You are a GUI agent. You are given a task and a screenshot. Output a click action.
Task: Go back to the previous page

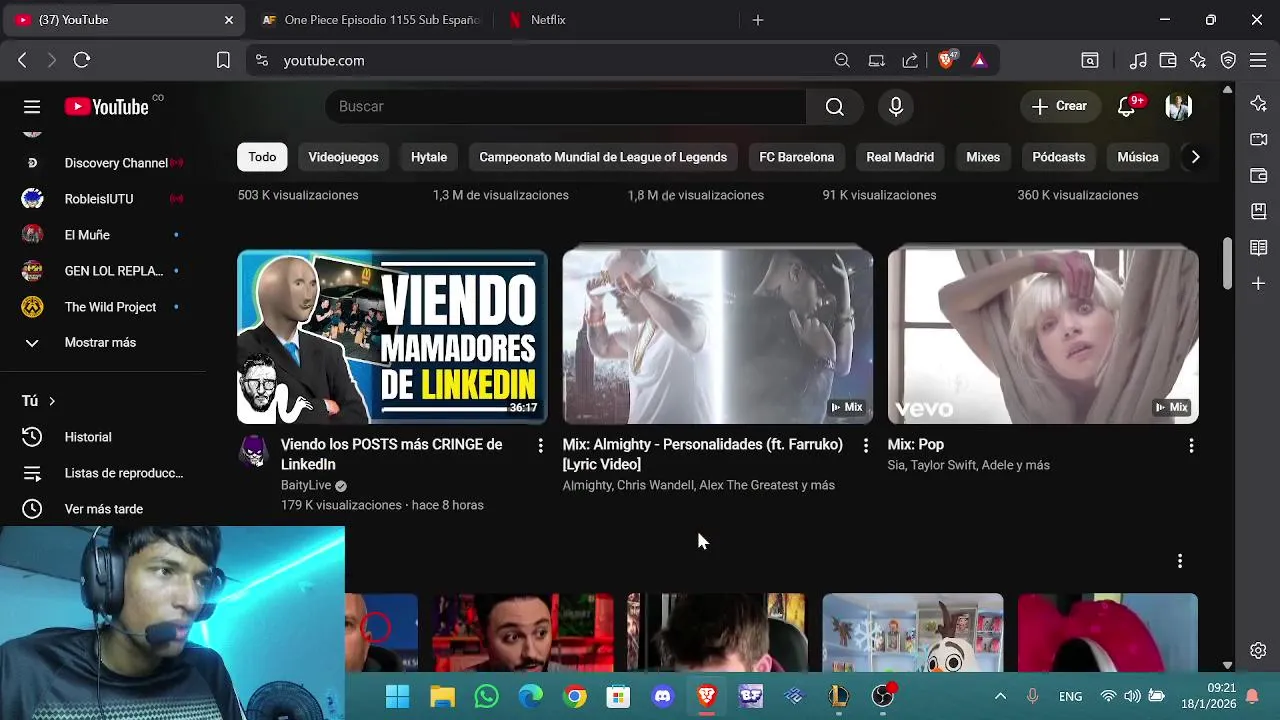point(22,60)
